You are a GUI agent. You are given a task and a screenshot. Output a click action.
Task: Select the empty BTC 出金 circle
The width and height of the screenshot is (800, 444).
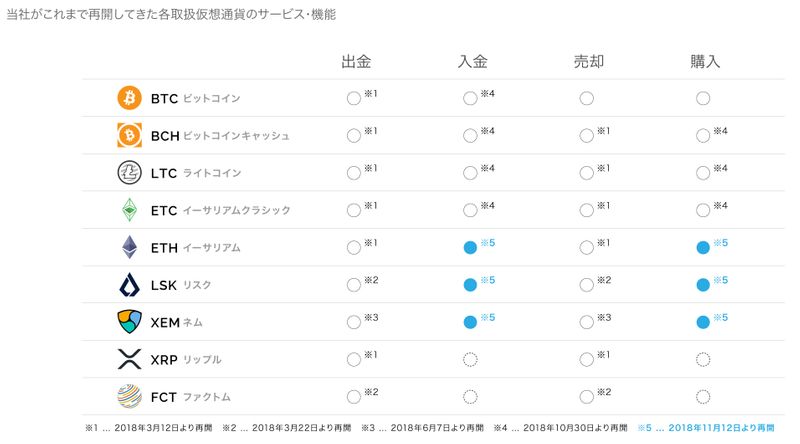pos(353,98)
